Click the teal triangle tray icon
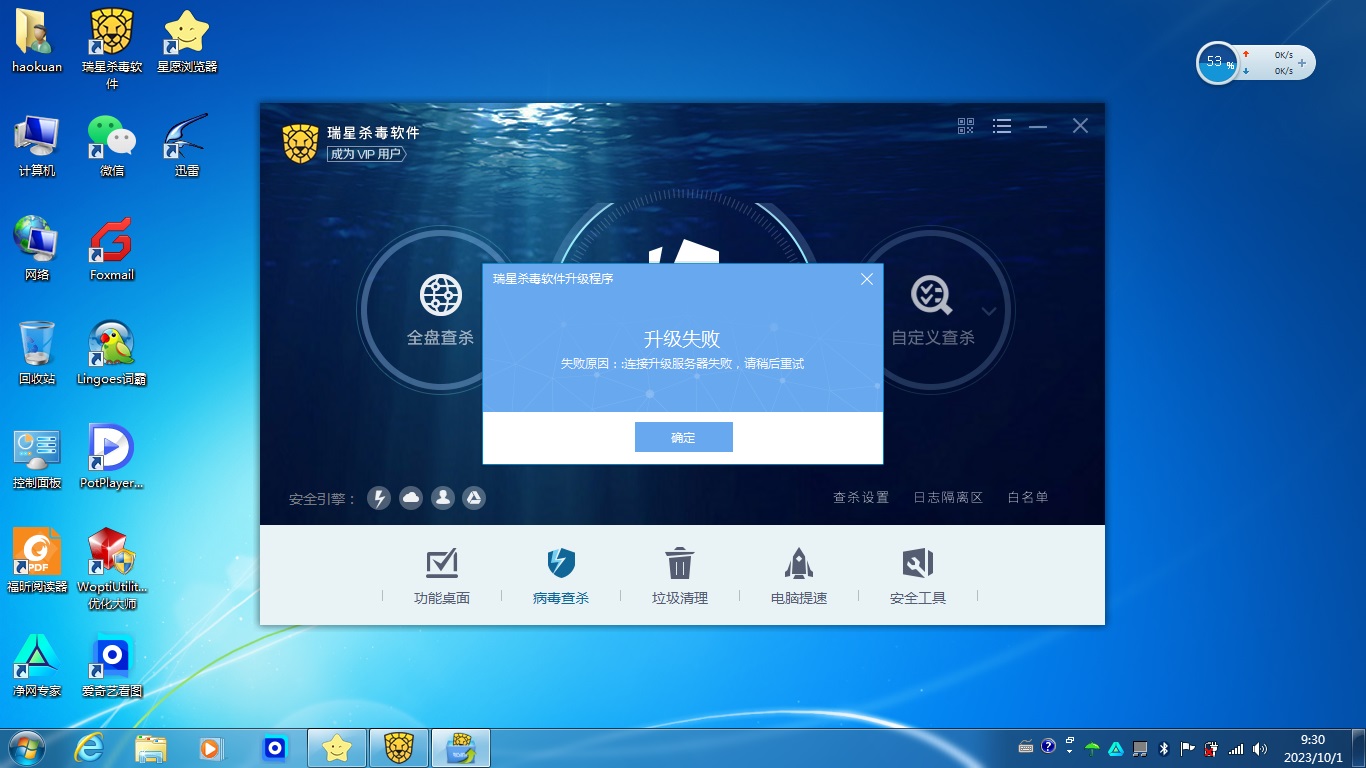The width and height of the screenshot is (1366, 768). click(x=1116, y=748)
